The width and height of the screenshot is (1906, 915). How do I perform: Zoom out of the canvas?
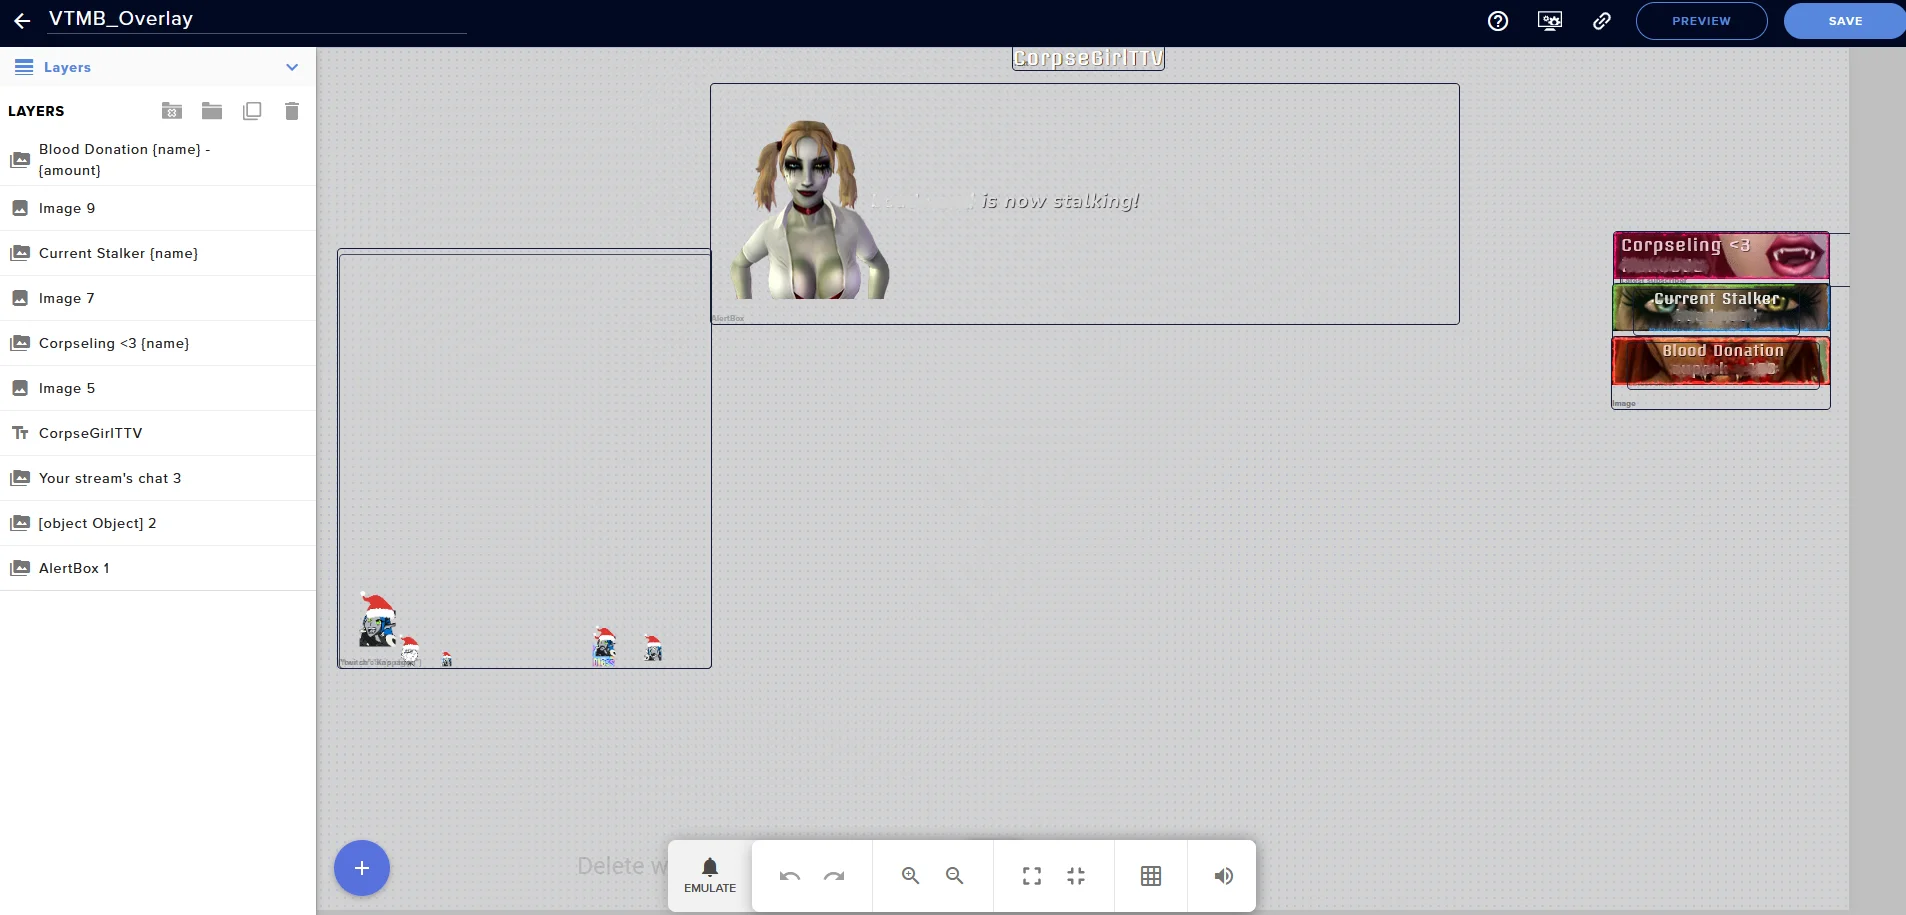(955, 876)
